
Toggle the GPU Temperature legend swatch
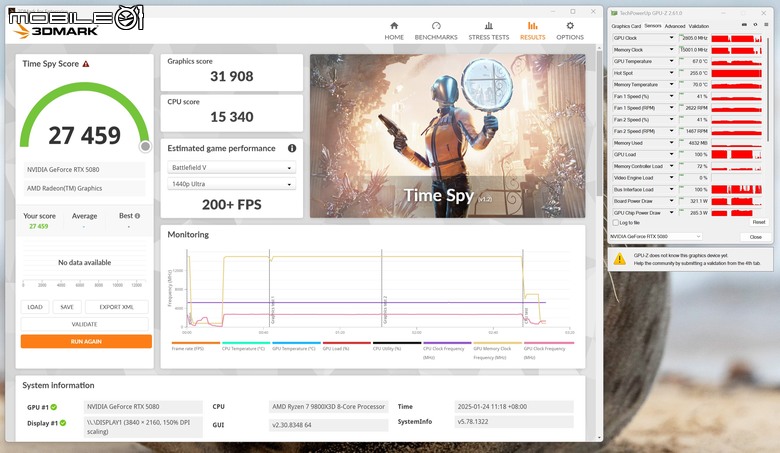(296, 343)
